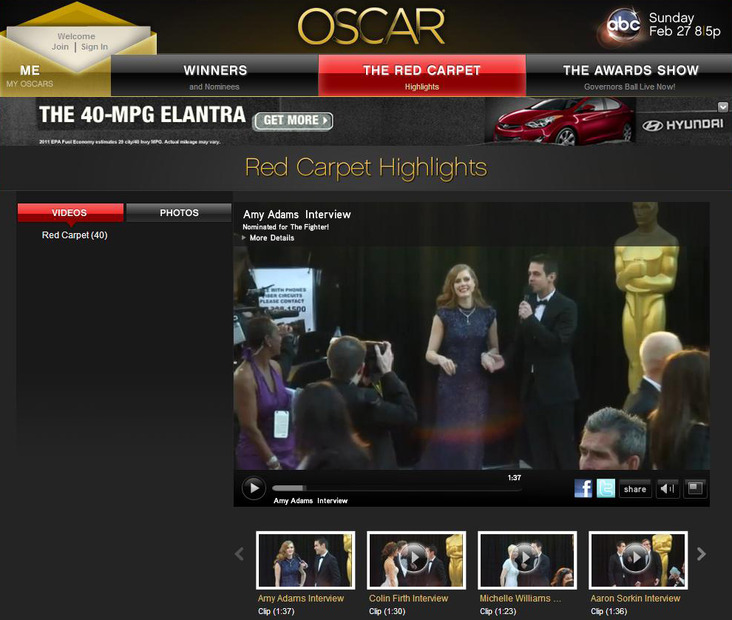
Task: Open the ME My Oscars tab
Action: pos(30,76)
